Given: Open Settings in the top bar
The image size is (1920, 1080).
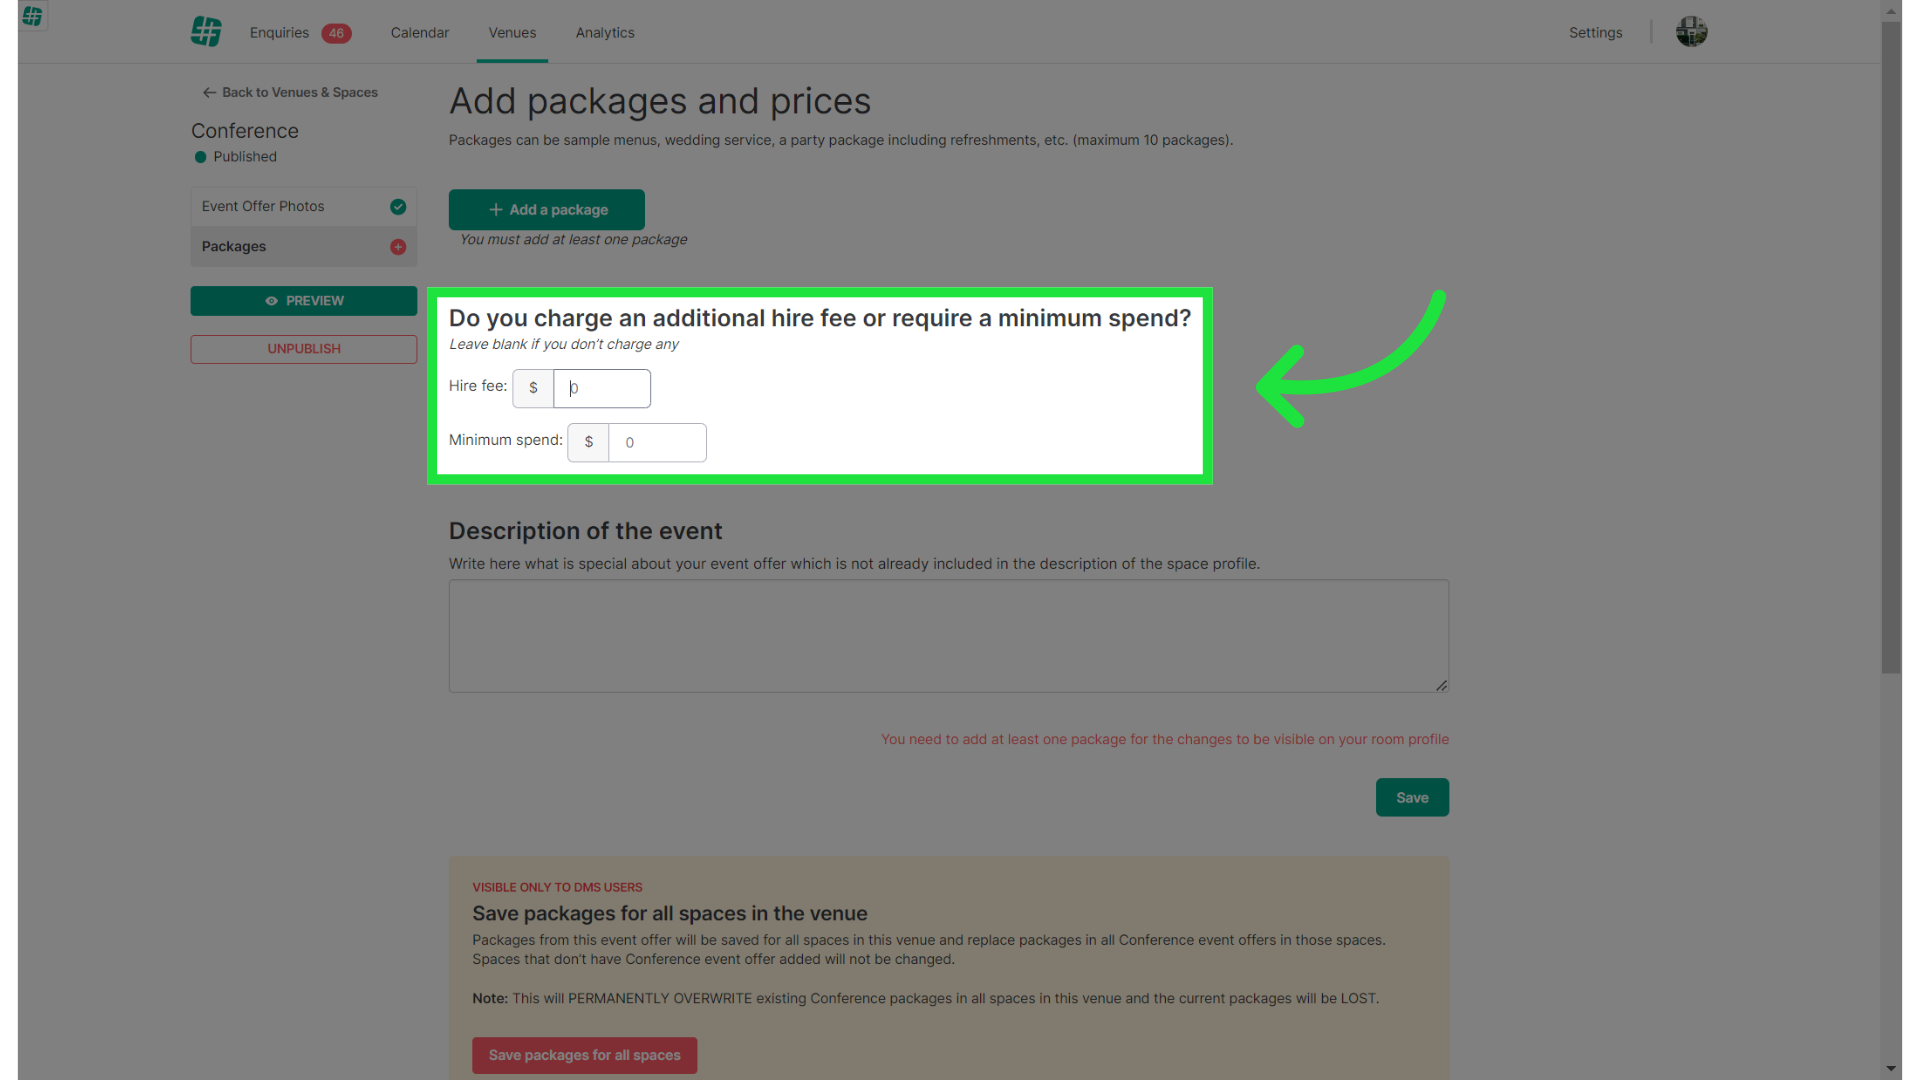Looking at the screenshot, I should coord(1595,33).
